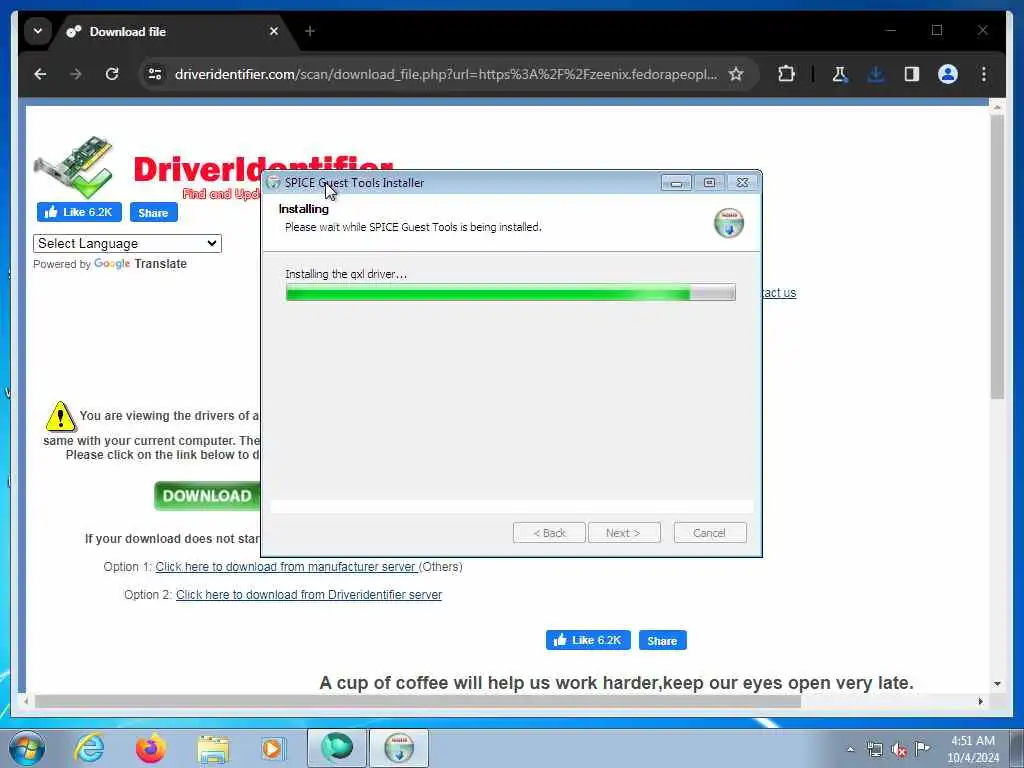Show hidden system tray icons
This screenshot has height=768, width=1024.
850,749
